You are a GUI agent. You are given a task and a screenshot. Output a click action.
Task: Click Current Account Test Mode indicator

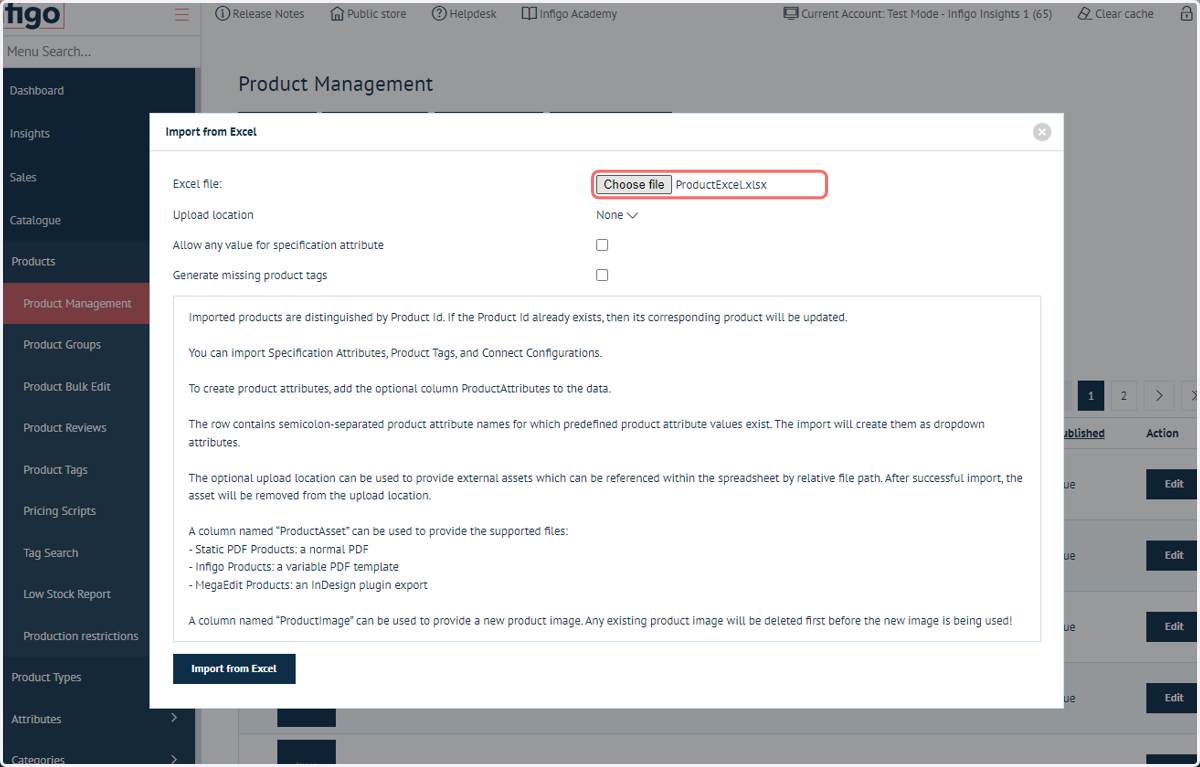(x=918, y=14)
